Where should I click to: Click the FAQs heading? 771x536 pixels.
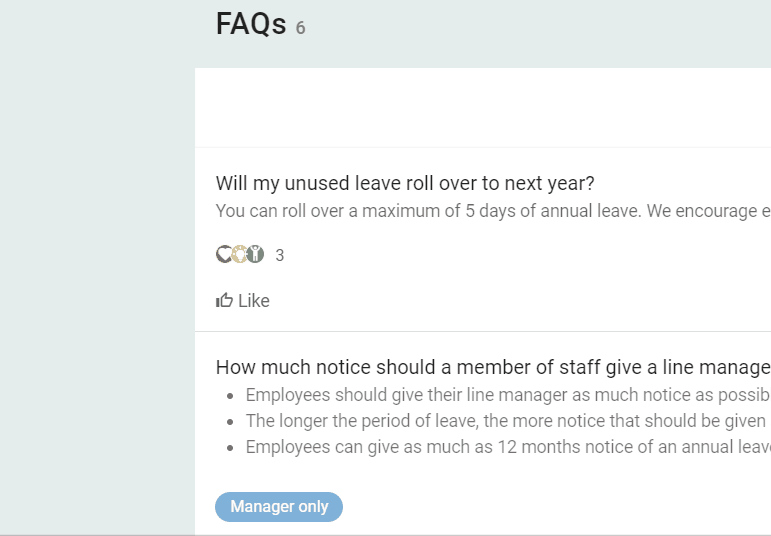pos(251,24)
